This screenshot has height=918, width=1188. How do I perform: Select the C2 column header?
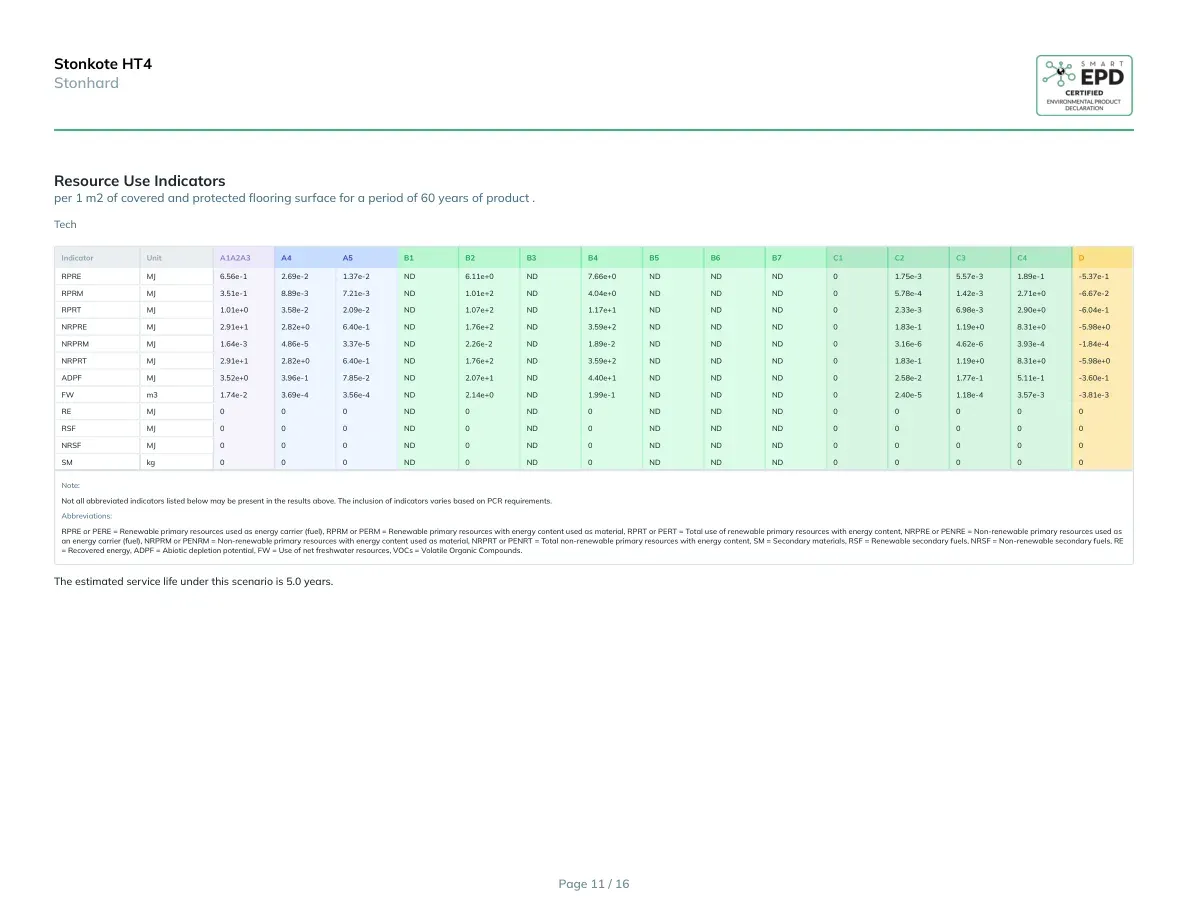pos(899,258)
